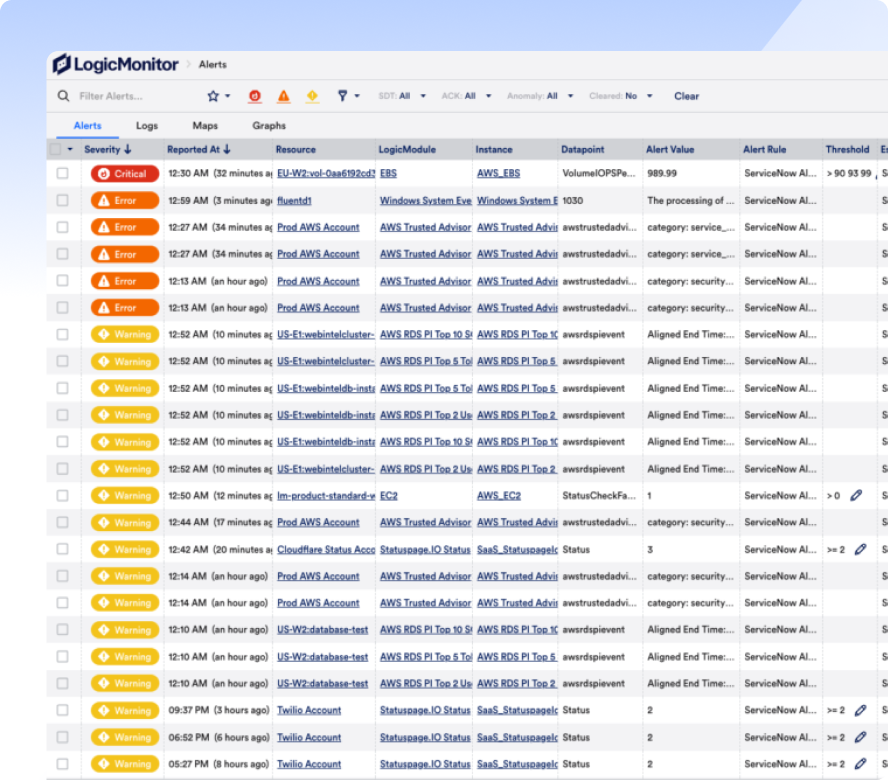Image resolution: width=888 pixels, height=780 pixels.
Task: Check the 05:27 PM Twilio alert row
Action: pos(63,764)
